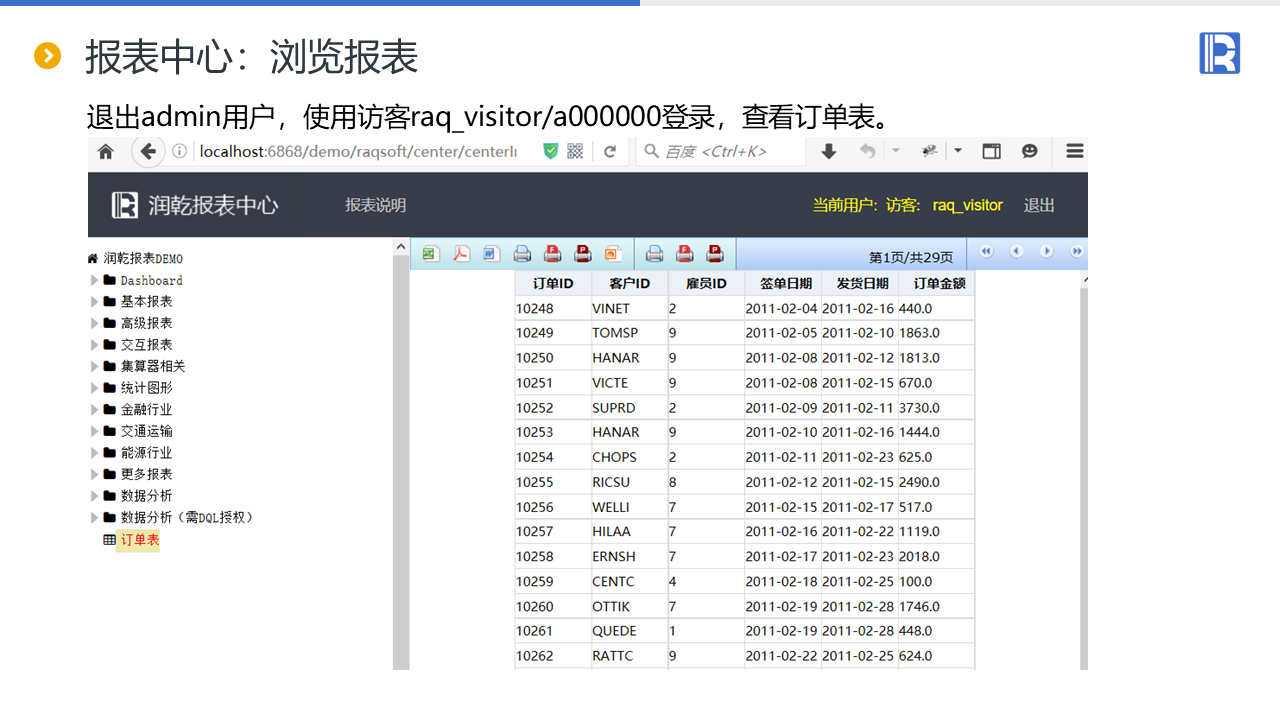1280x720 pixels.
Task: Expand the 基本报表 folder
Action: point(95,301)
